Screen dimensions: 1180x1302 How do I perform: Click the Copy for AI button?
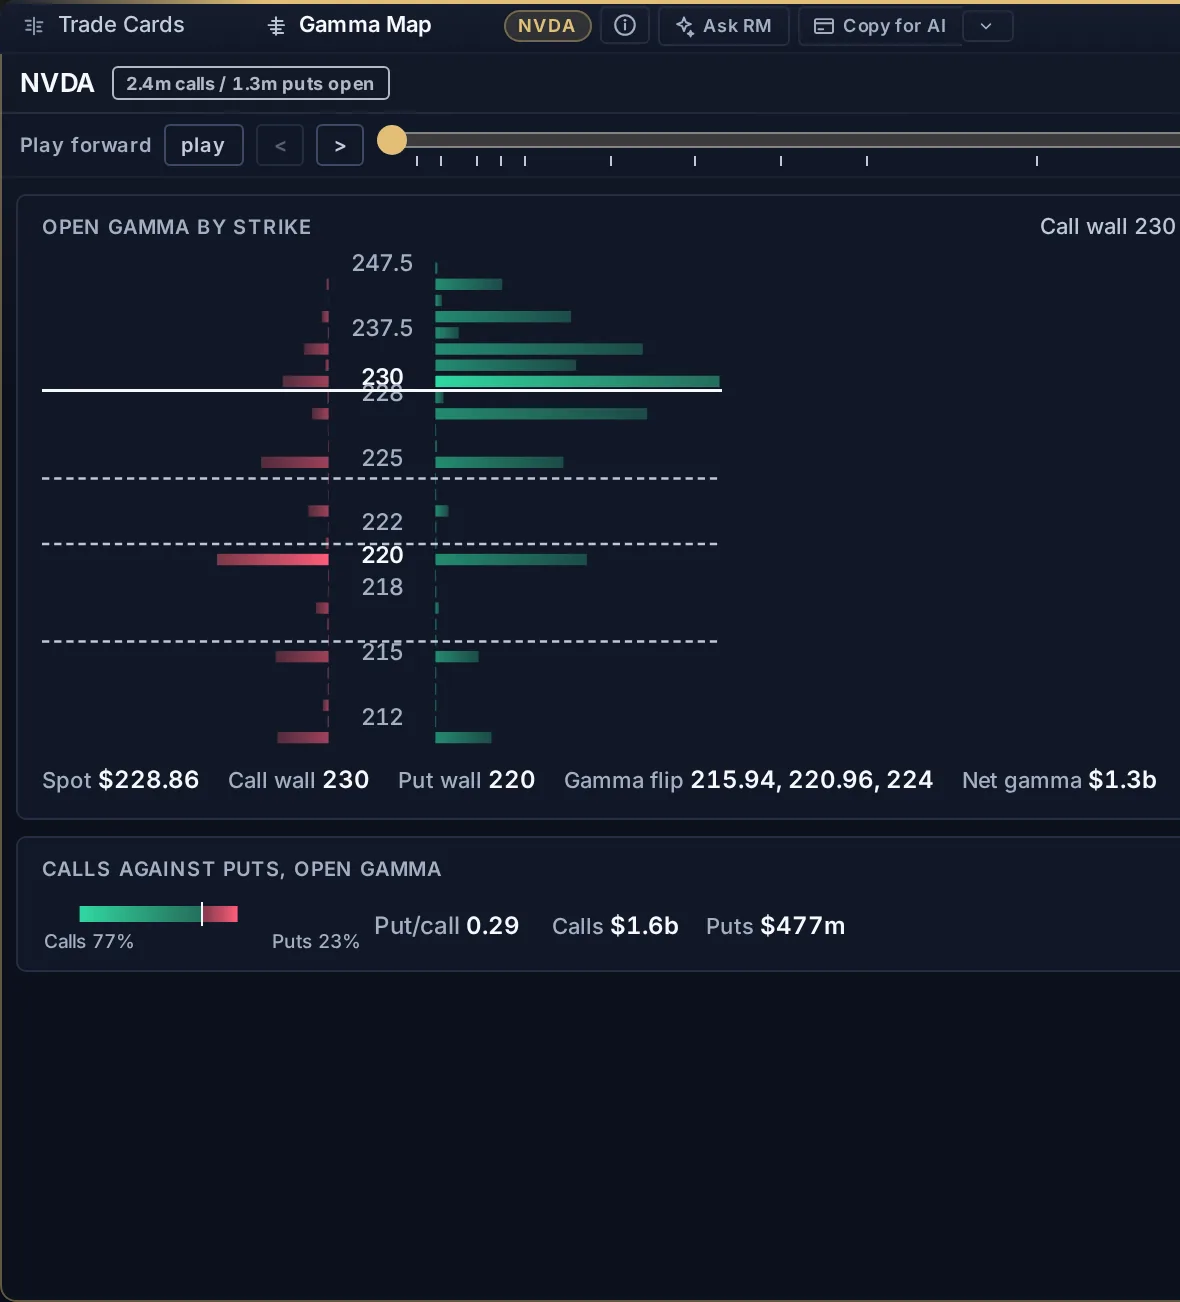(x=880, y=26)
